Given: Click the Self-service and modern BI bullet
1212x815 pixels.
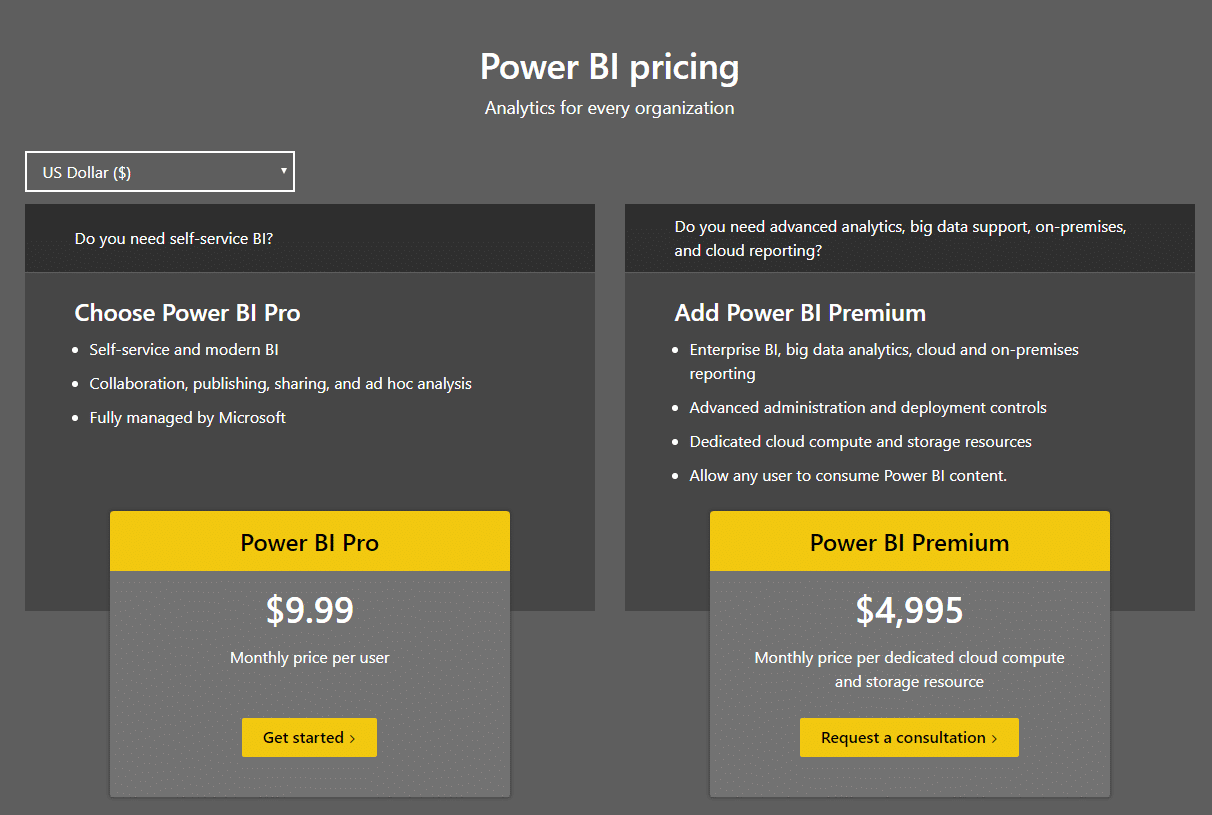Looking at the screenshot, I should click(184, 350).
